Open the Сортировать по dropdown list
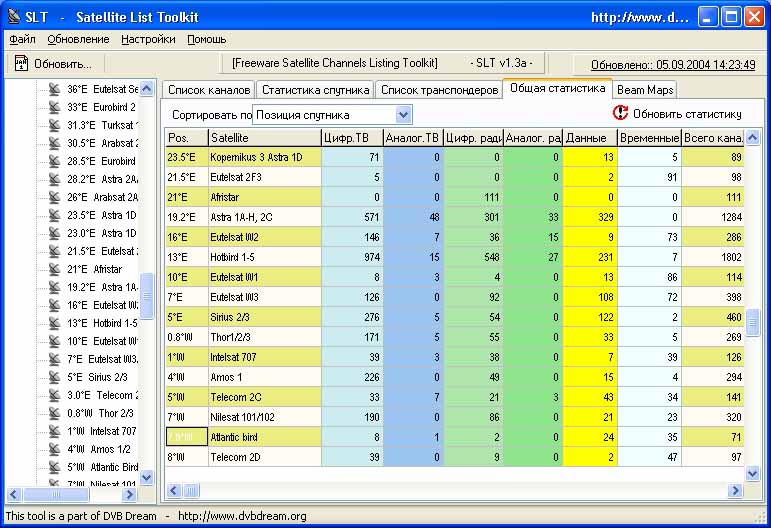This screenshot has width=771, height=528. (403, 115)
